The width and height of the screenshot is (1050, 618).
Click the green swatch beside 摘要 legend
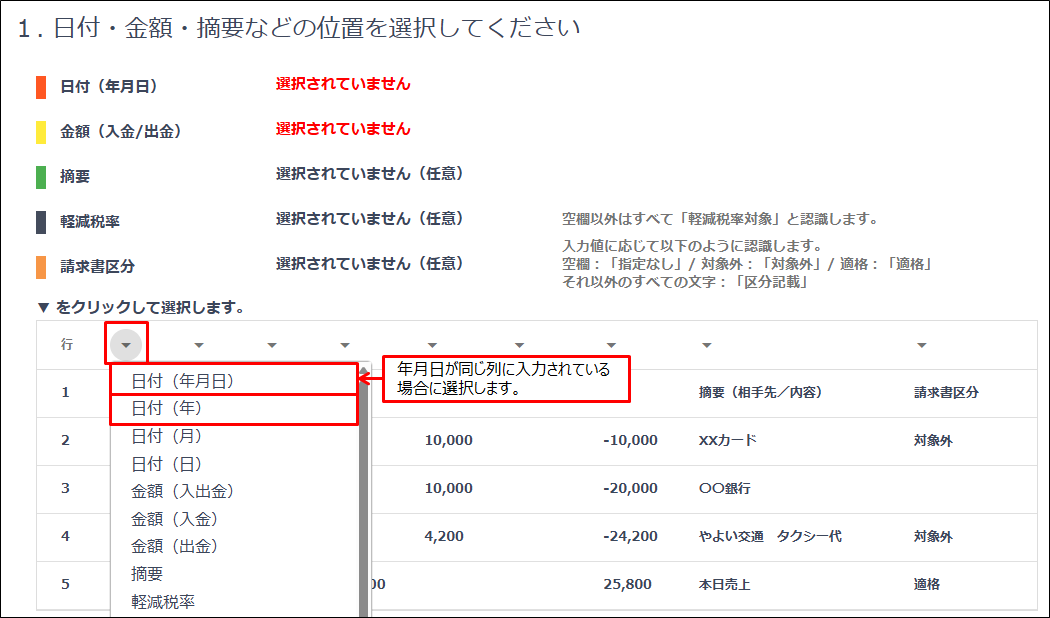[x=41, y=177]
